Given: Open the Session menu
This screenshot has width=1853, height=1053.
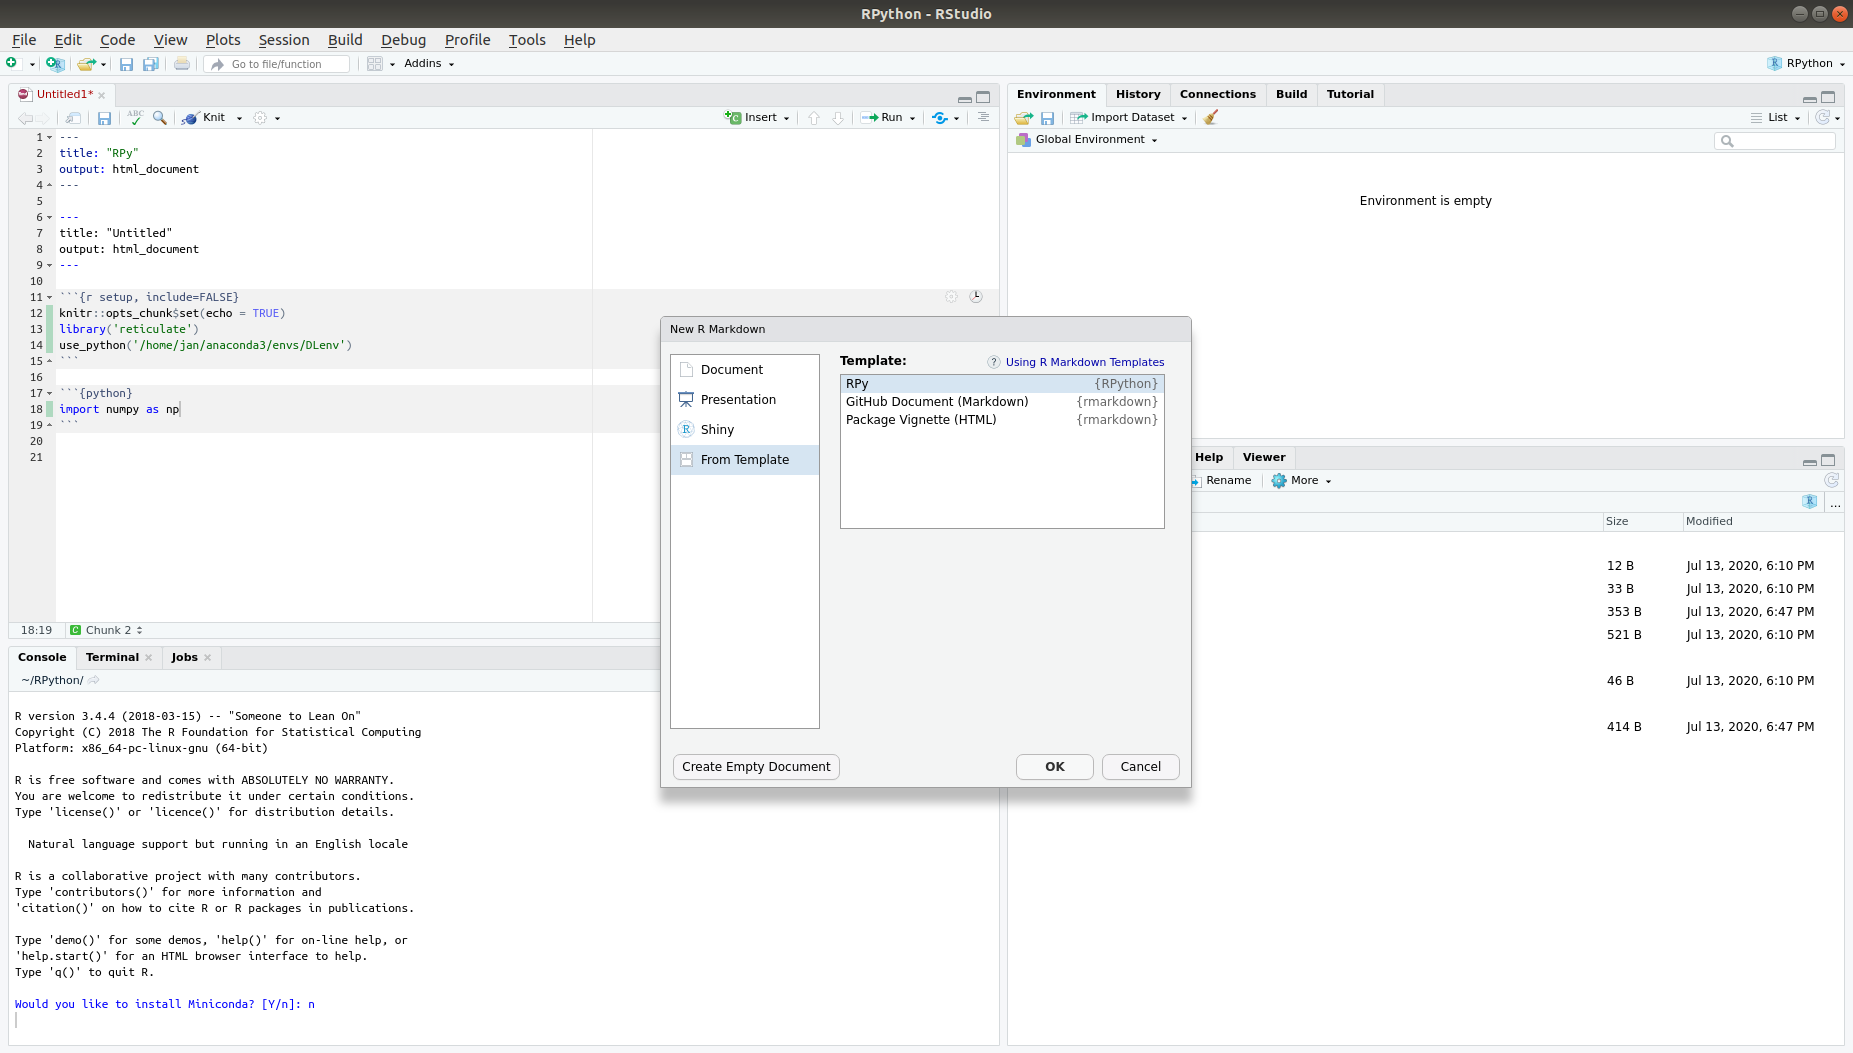Looking at the screenshot, I should [284, 40].
